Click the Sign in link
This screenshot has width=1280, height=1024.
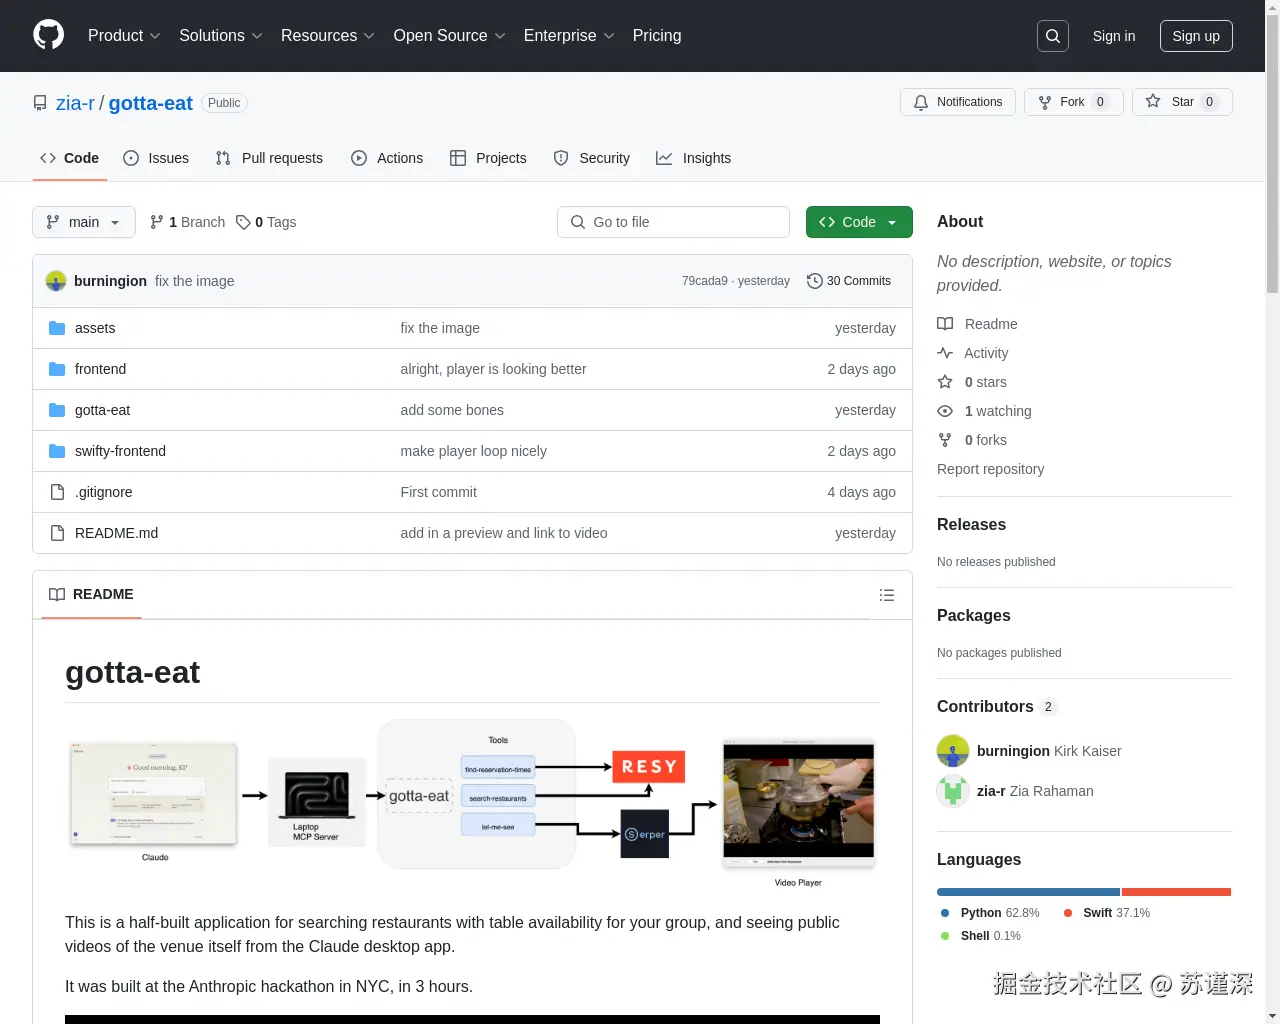tap(1114, 36)
